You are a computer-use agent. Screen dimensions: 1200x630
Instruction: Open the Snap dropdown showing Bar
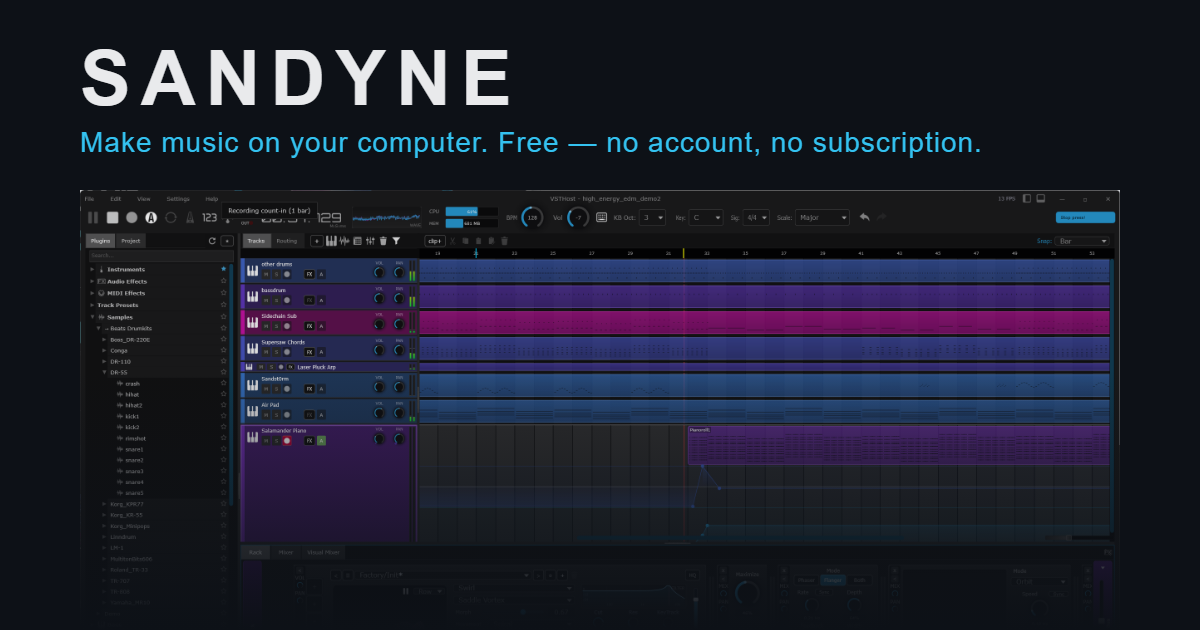tap(1083, 241)
